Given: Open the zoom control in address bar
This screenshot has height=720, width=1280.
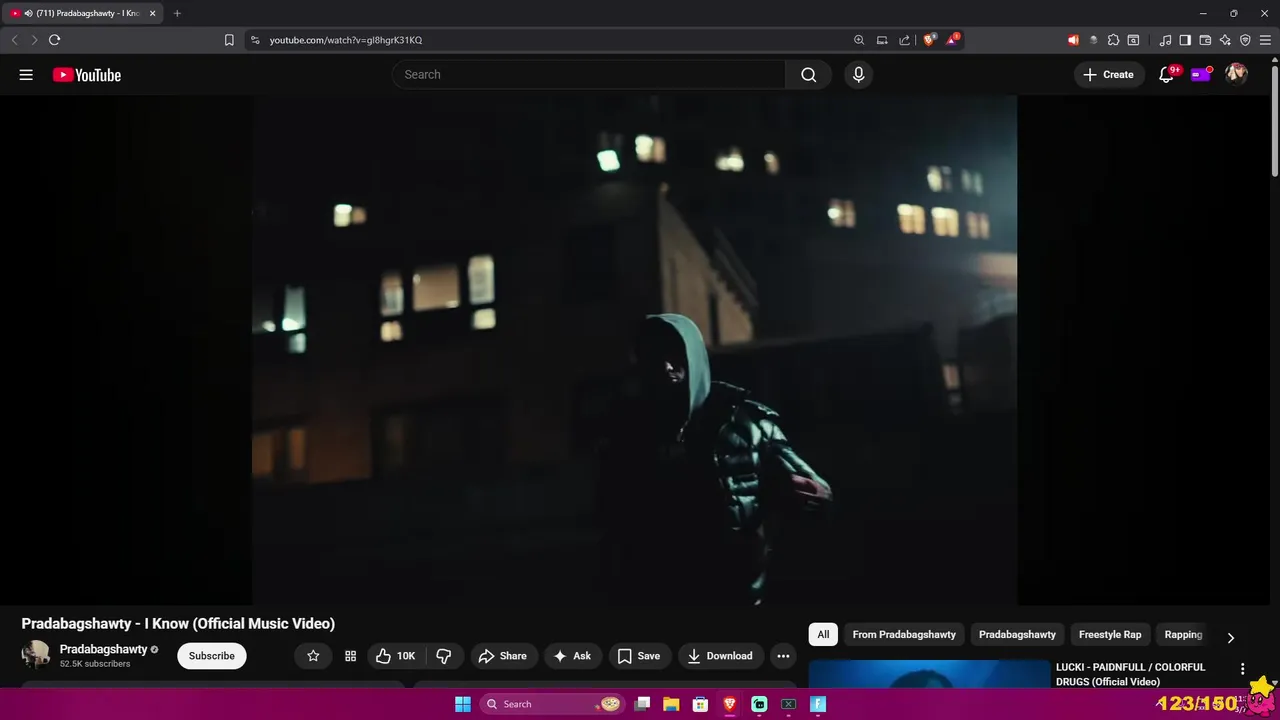Looking at the screenshot, I should pos(859,40).
